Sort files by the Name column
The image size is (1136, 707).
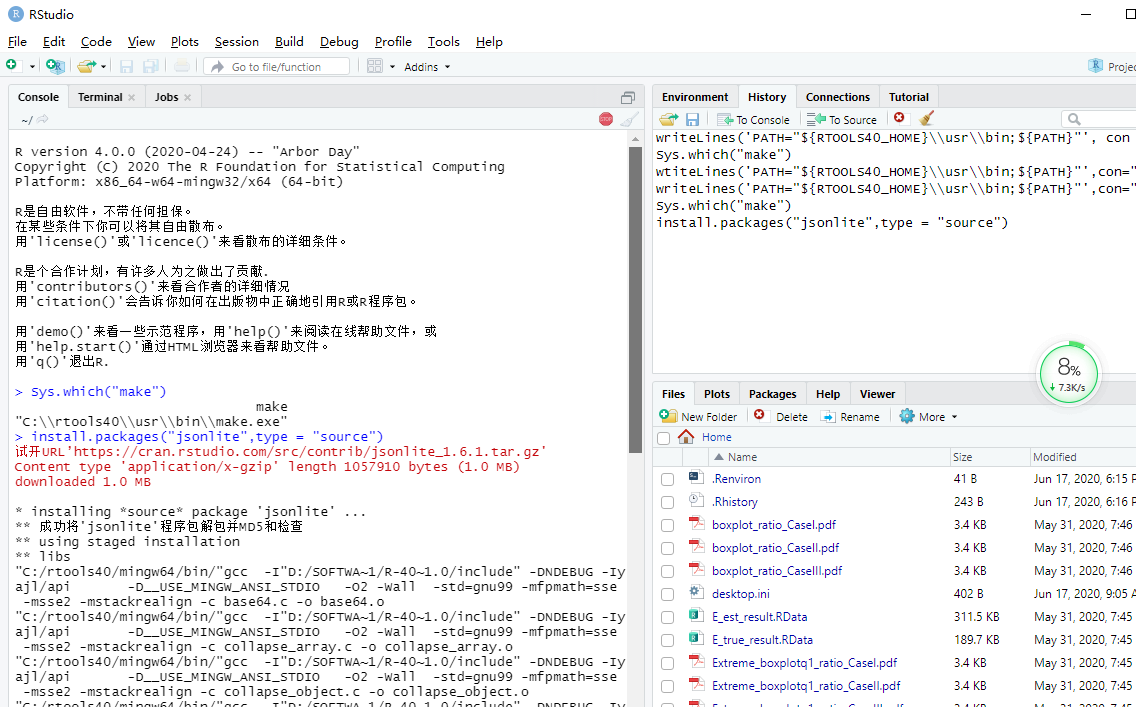tap(743, 457)
